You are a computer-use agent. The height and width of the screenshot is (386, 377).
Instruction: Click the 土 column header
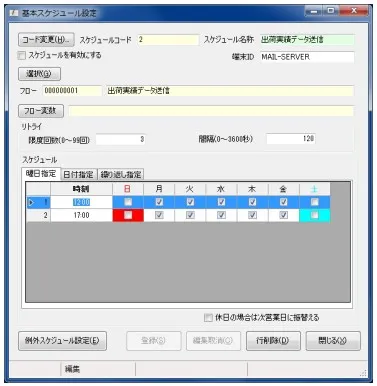point(315,189)
